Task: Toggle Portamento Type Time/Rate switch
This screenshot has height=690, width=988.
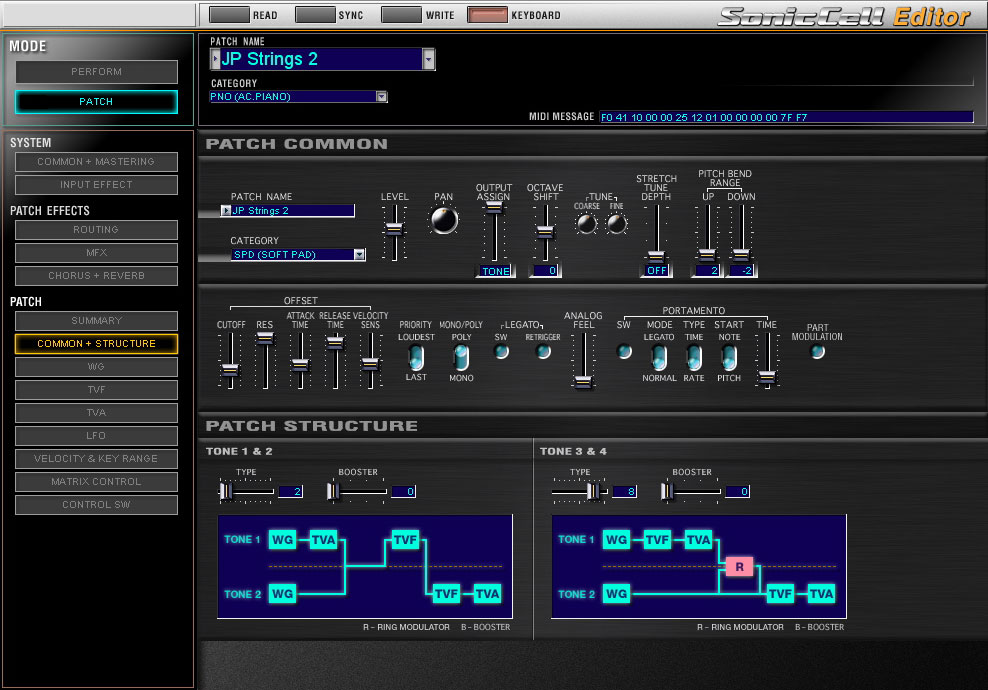Action: [694, 357]
